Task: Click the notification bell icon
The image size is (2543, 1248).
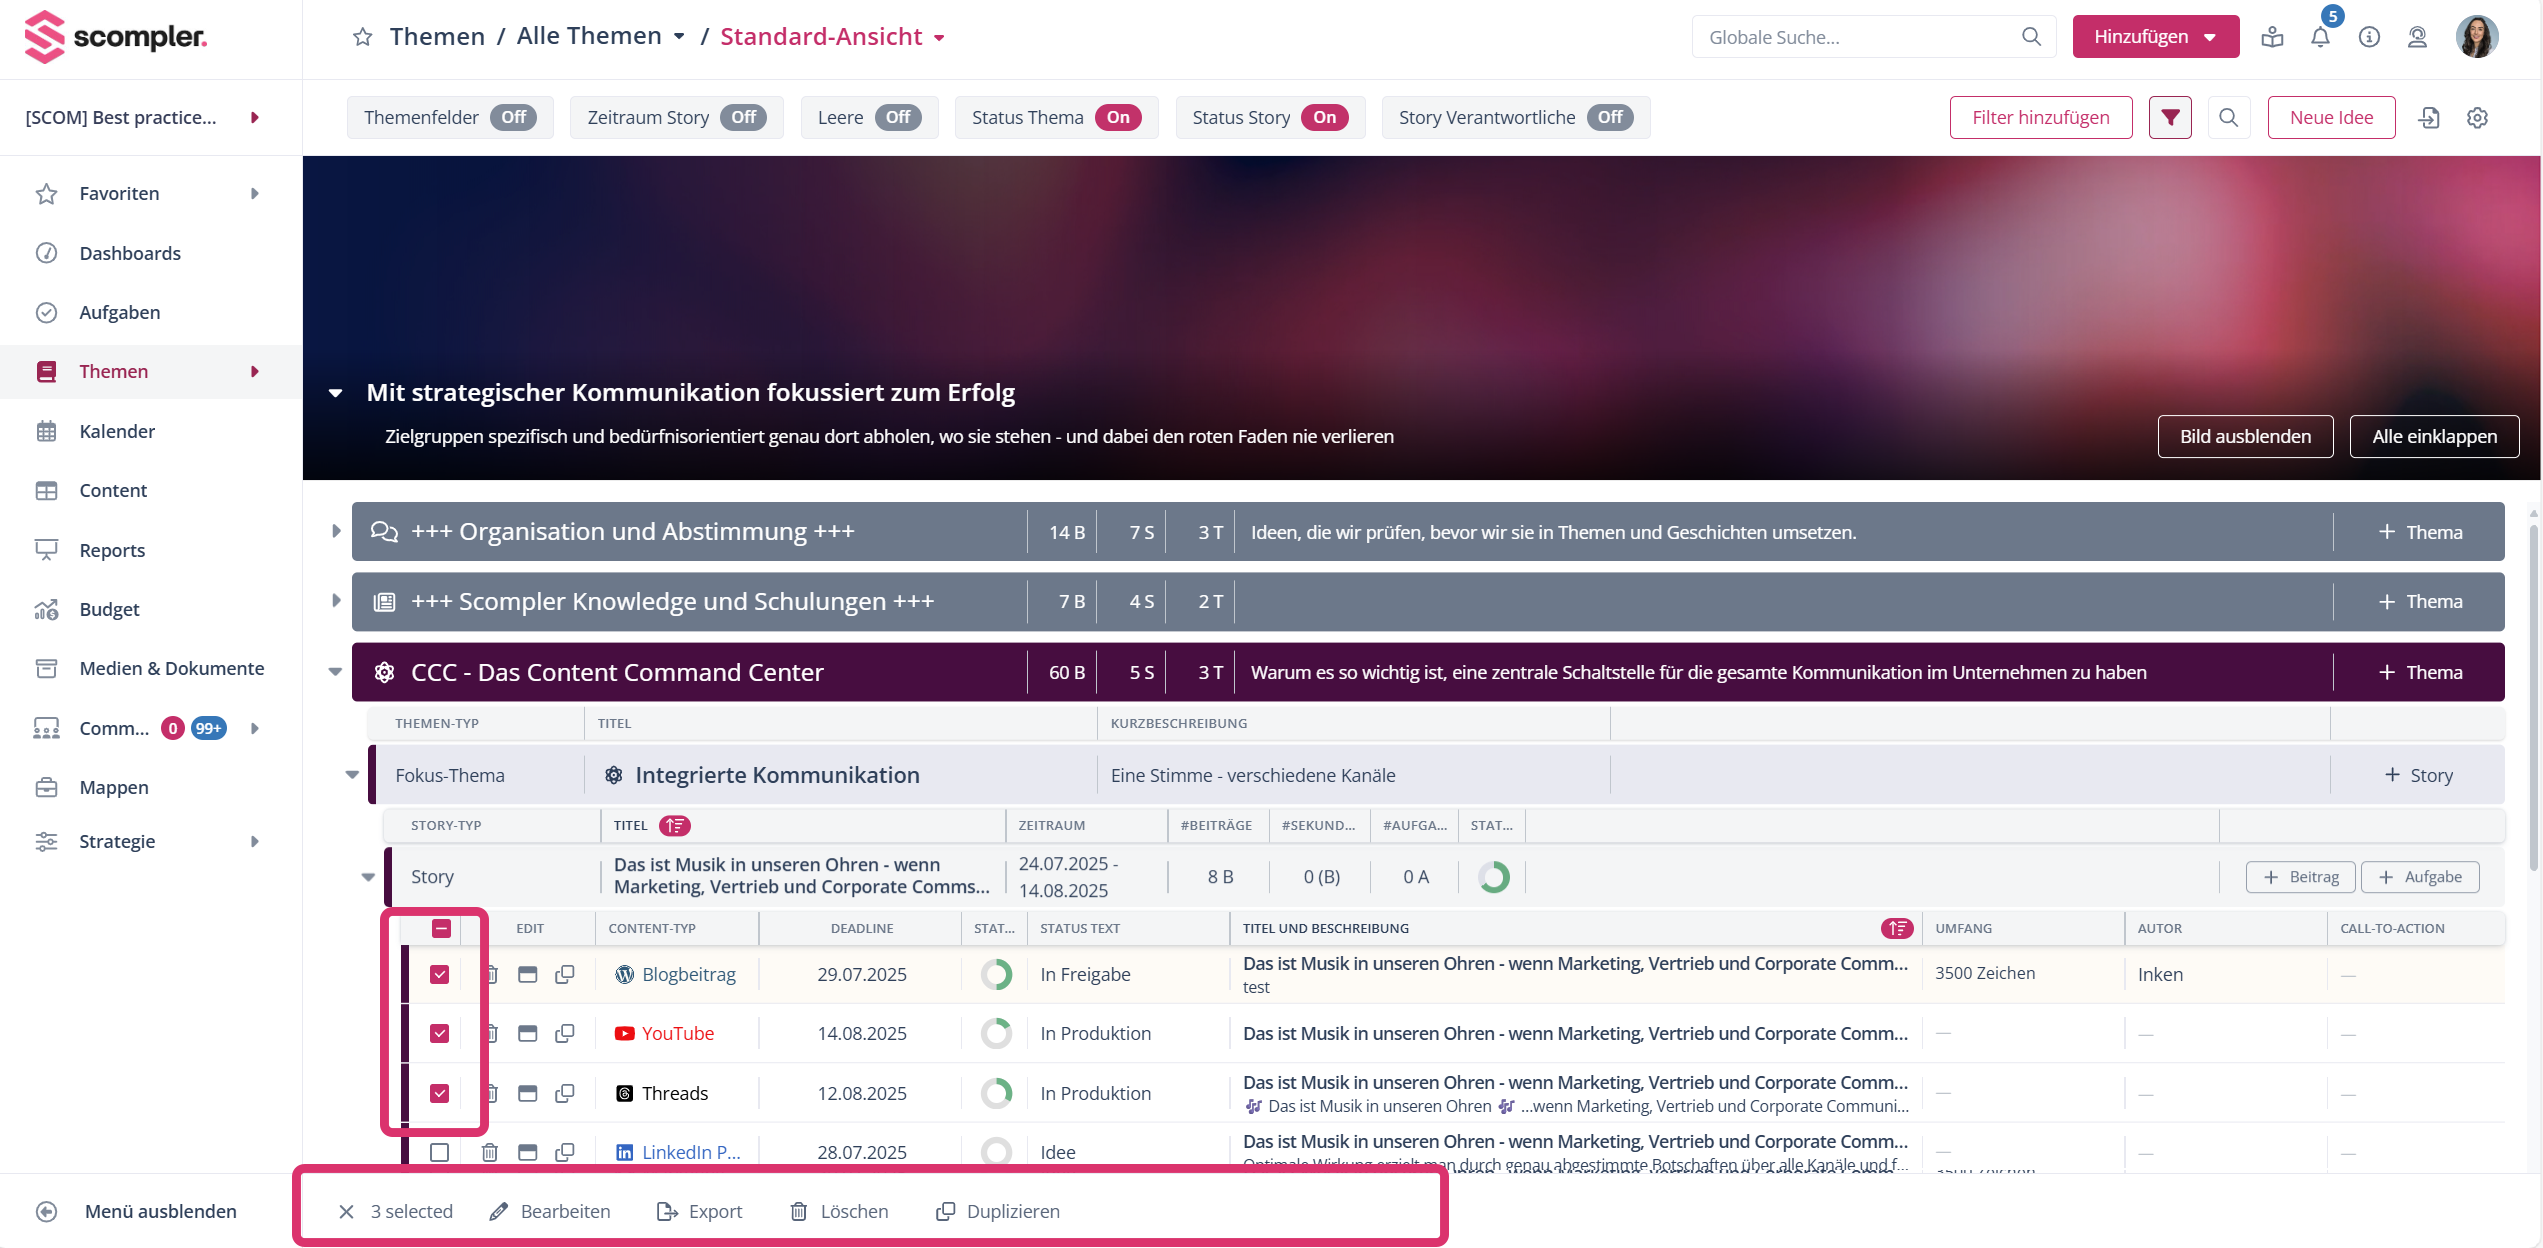Action: (2320, 37)
